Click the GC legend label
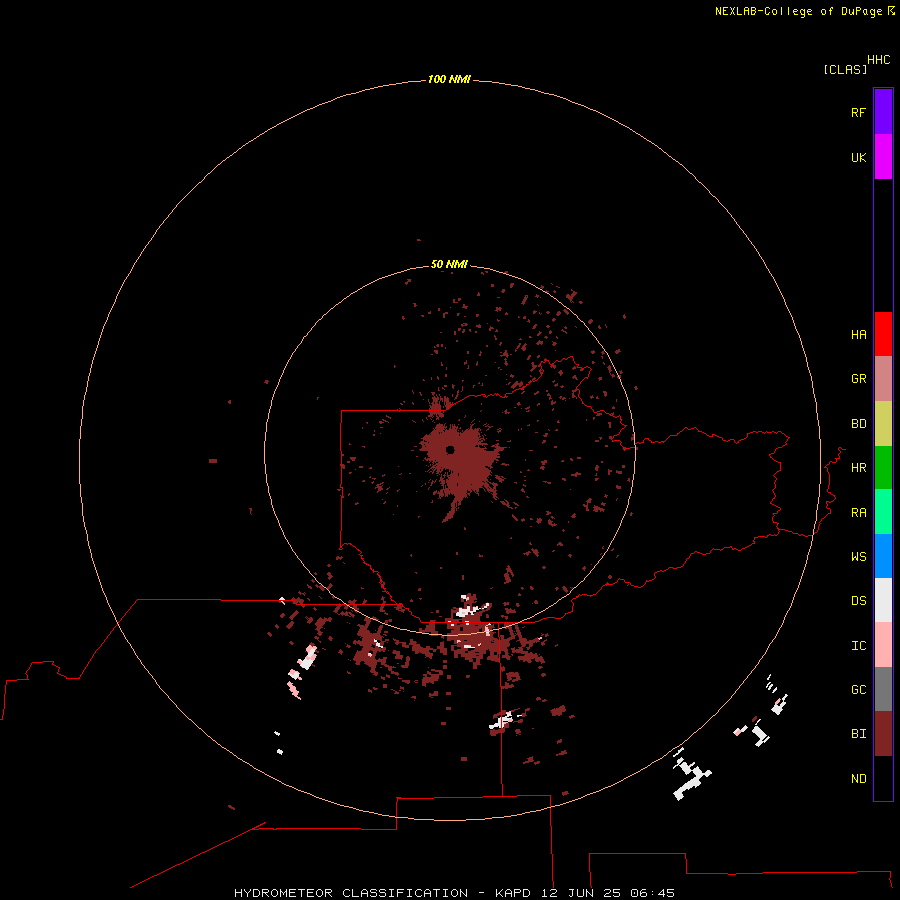The image size is (900, 900). (x=858, y=690)
